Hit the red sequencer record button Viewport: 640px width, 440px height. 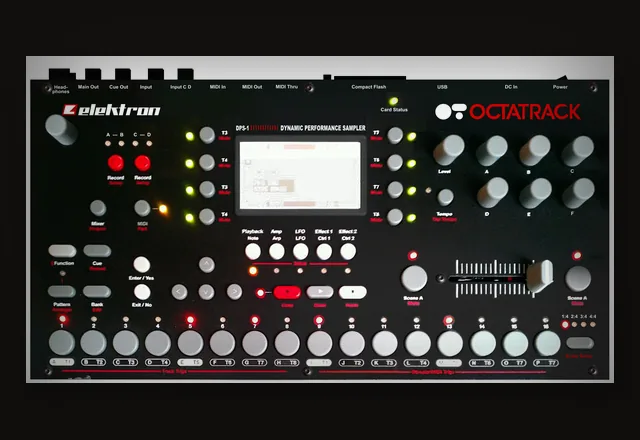287,292
